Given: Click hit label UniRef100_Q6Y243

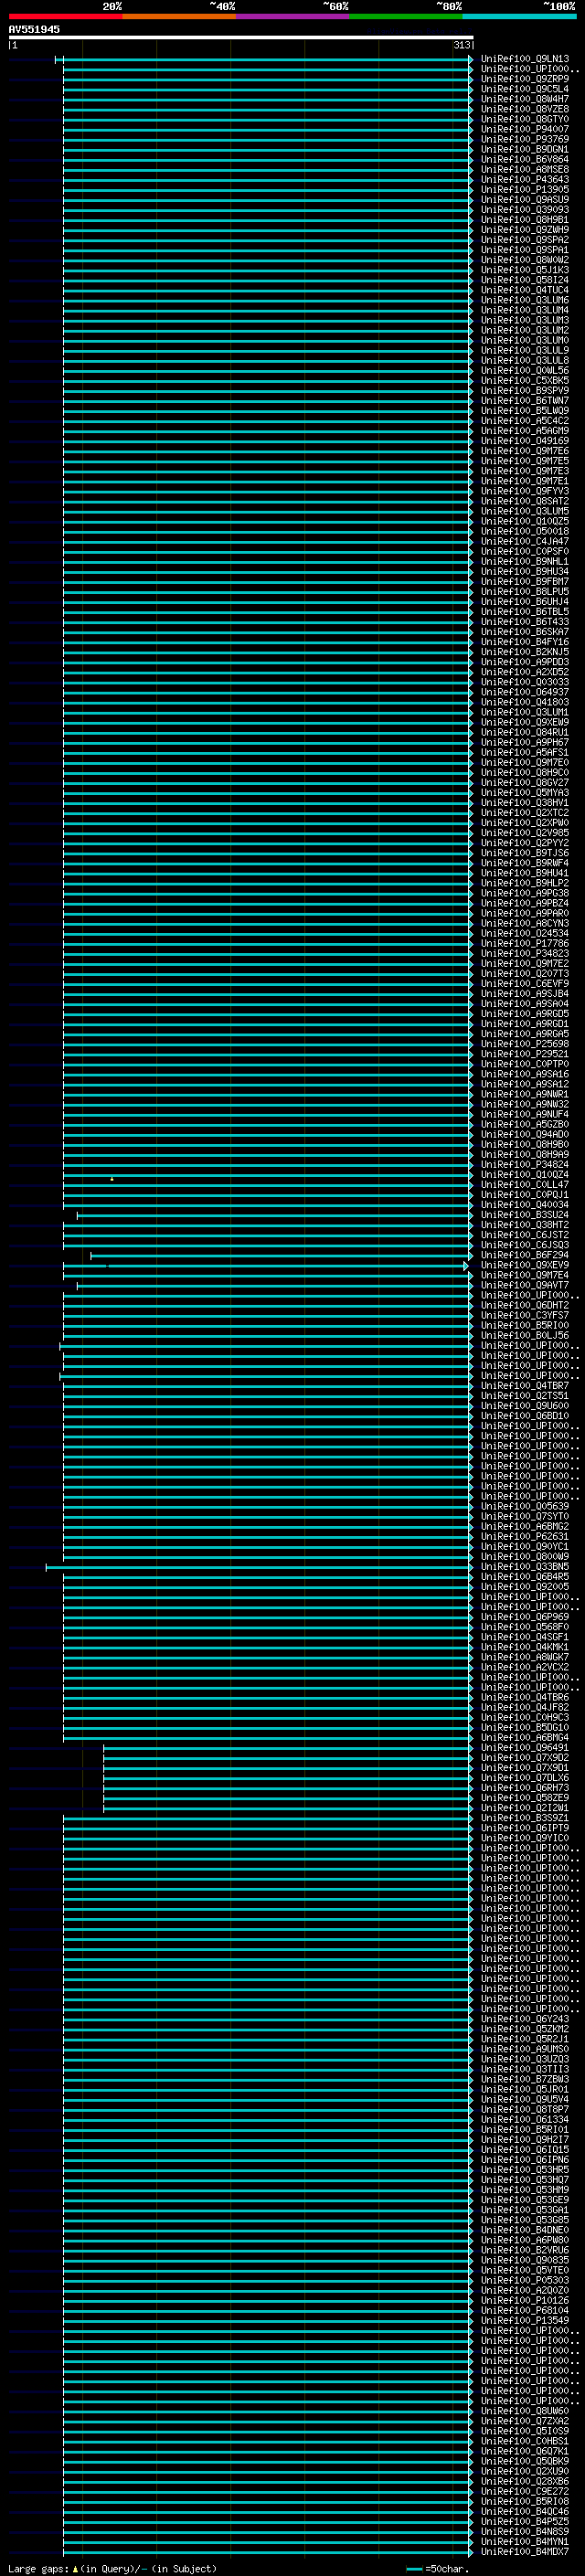Looking at the screenshot, I should click(525, 2019).
